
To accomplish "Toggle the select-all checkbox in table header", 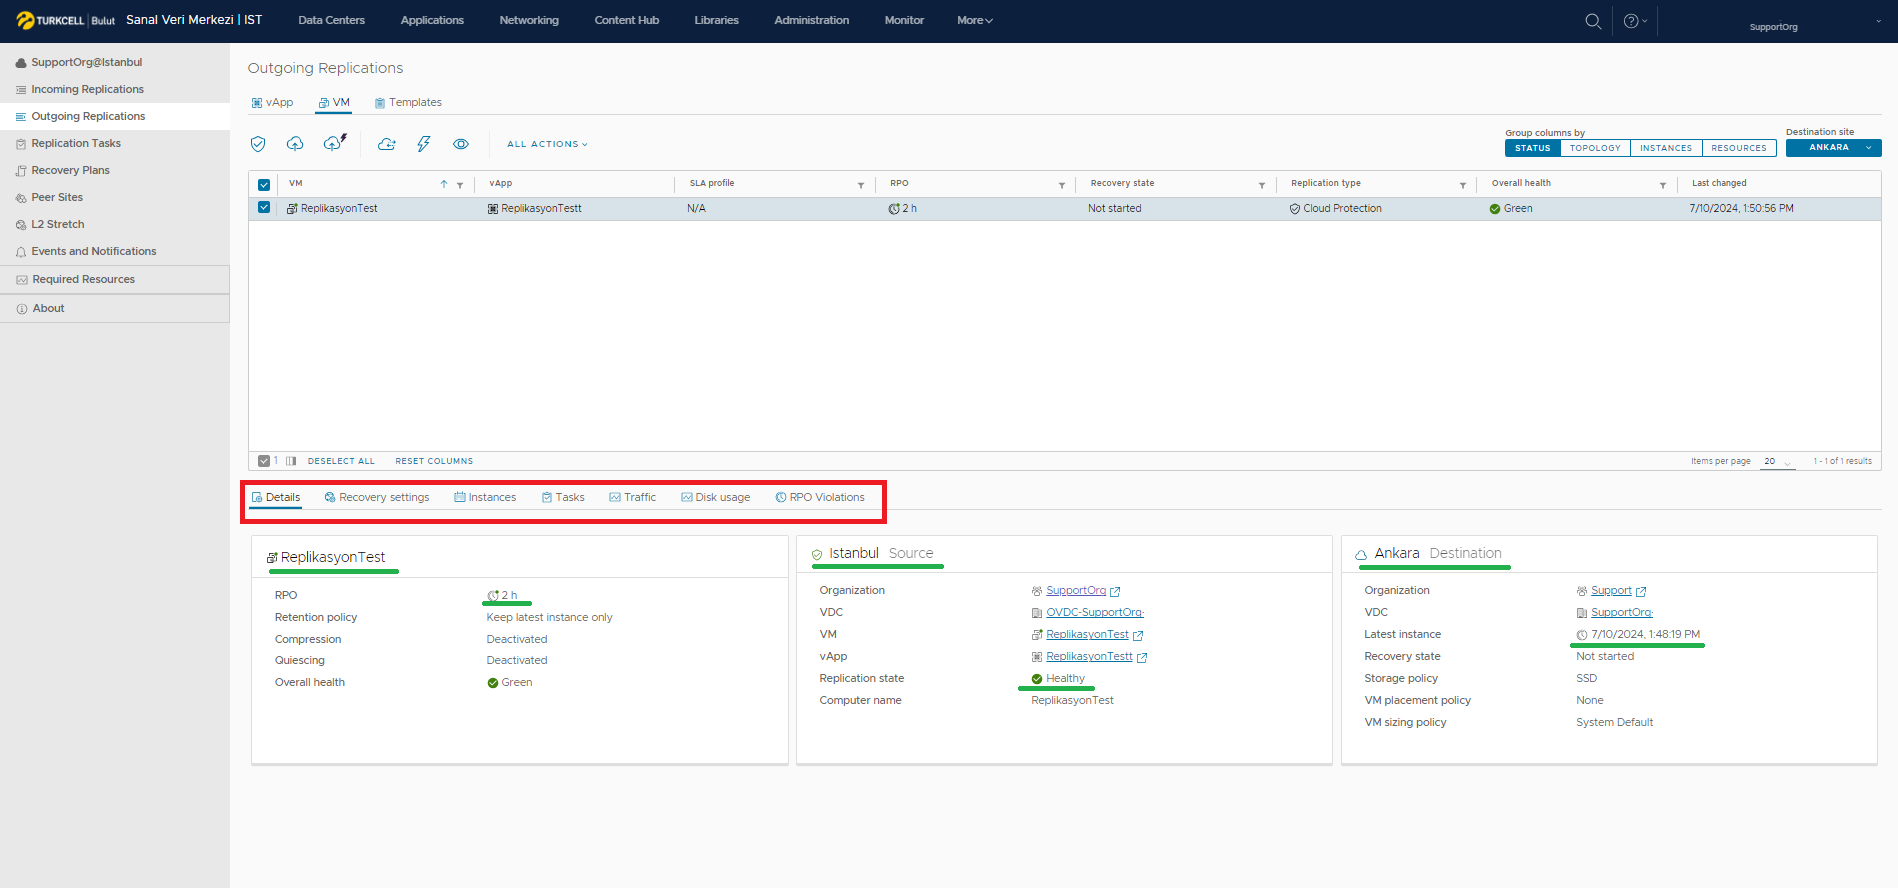I will [x=264, y=184].
